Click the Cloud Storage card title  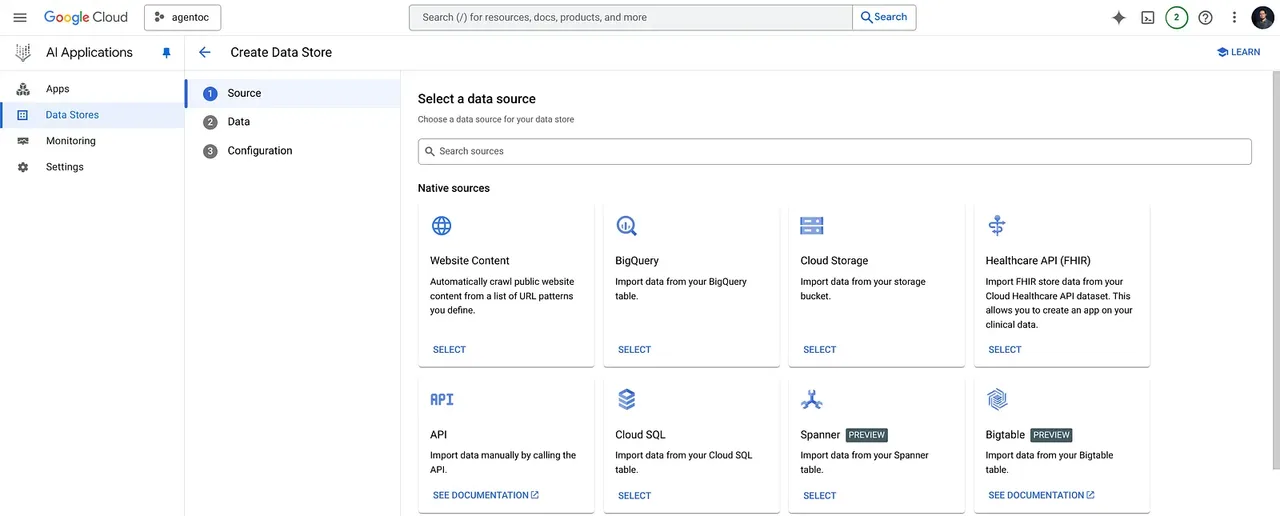(x=834, y=261)
